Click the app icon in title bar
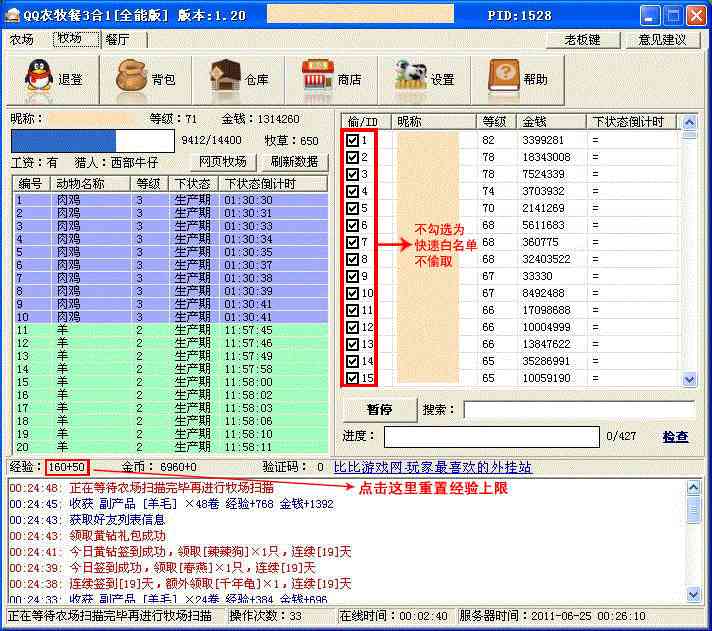This screenshot has height=631, width=712. pyautogui.click(x=14, y=15)
